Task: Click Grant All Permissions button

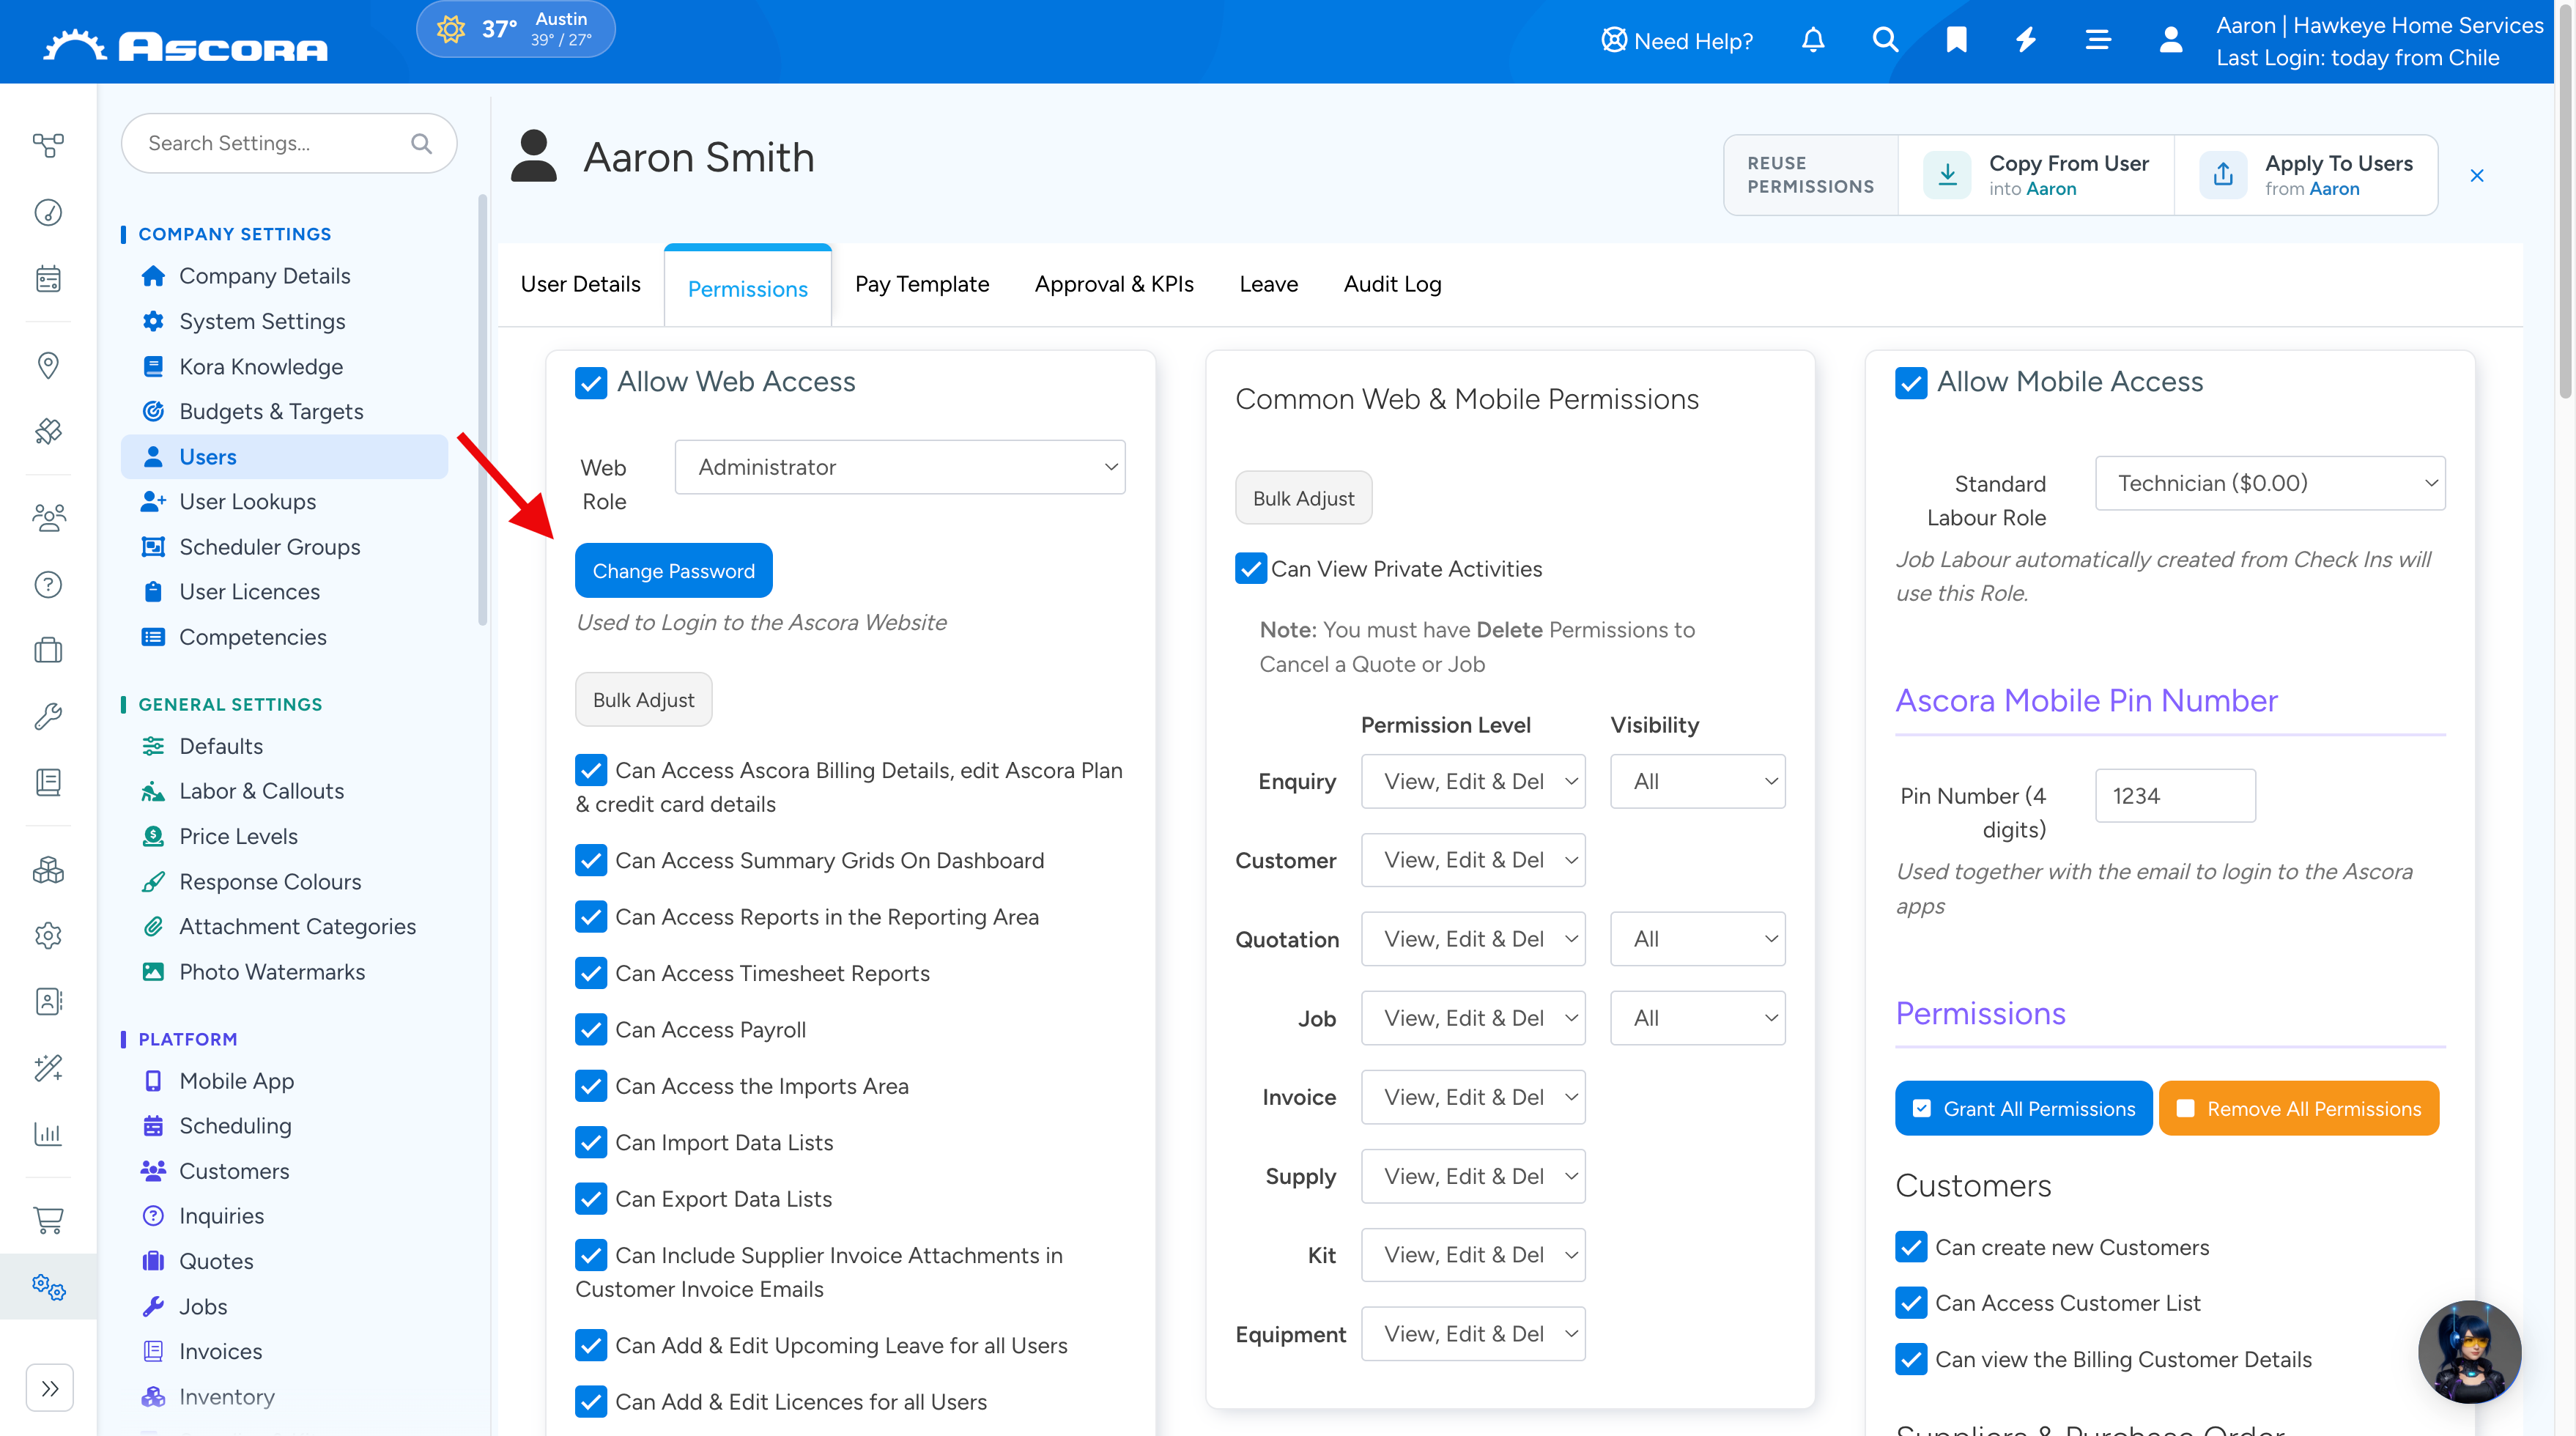Action: click(2023, 1108)
